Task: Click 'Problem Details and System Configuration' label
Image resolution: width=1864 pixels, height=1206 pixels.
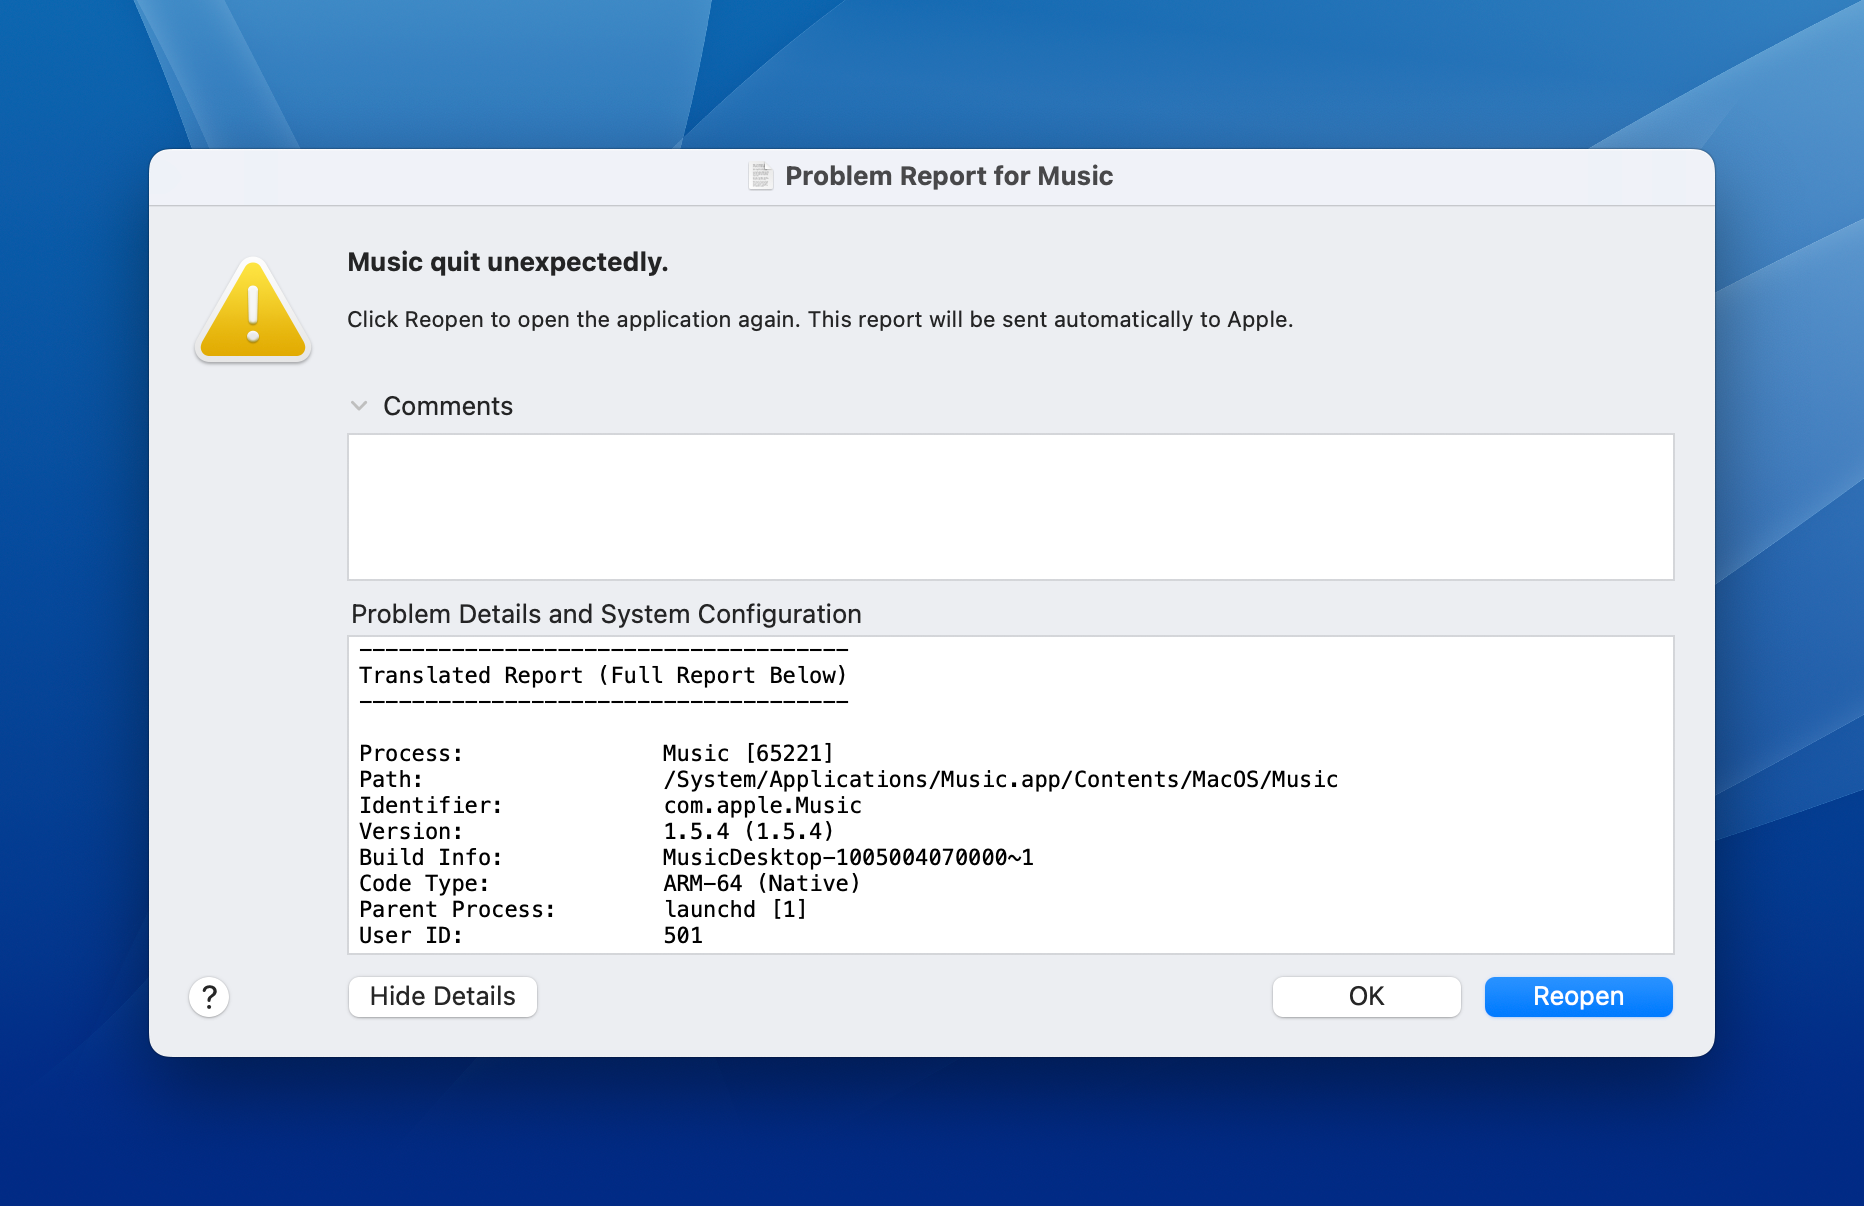Action: tap(606, 614)
